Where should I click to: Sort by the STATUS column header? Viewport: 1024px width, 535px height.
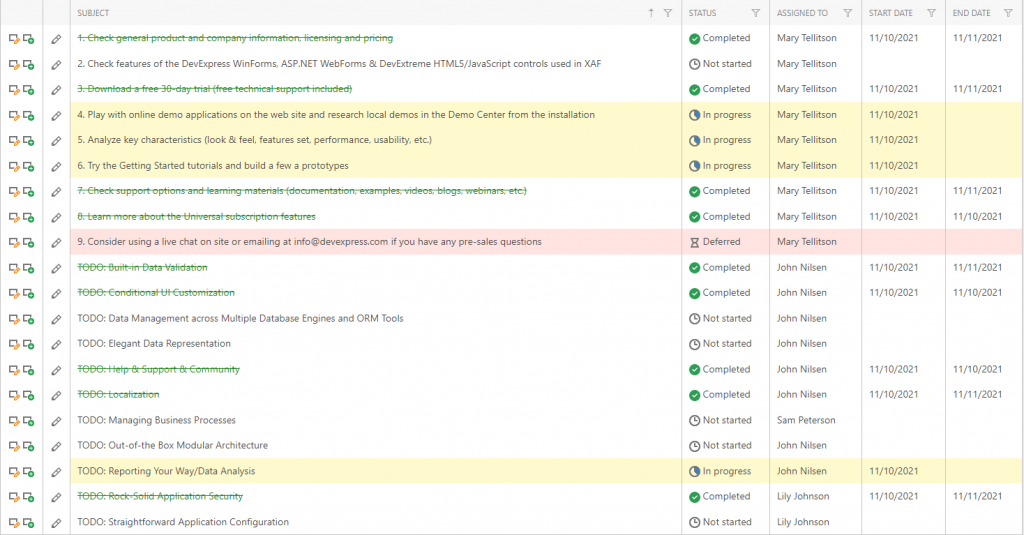[703, 13]
